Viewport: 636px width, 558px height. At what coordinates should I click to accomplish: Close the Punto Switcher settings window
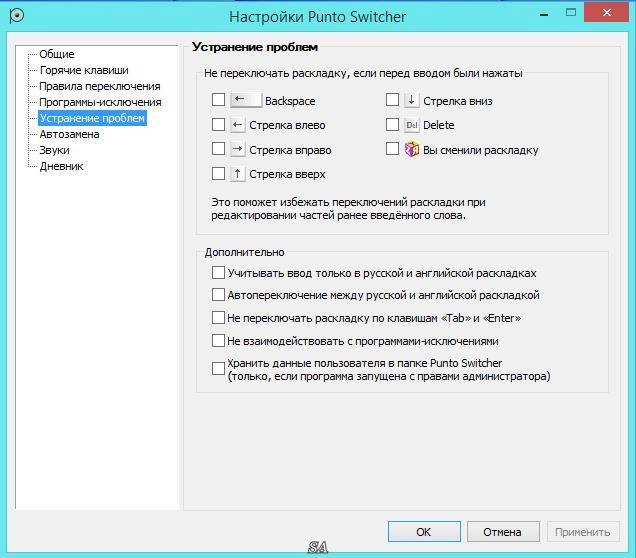(x=606, y=13)
